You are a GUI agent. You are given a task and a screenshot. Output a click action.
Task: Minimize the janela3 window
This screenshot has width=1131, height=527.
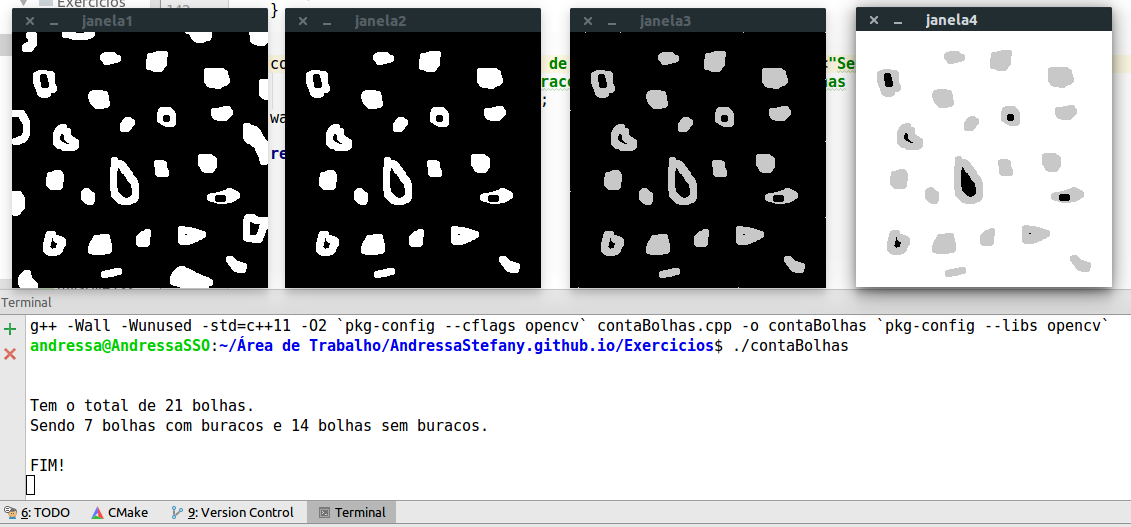[x=611, y=21]
